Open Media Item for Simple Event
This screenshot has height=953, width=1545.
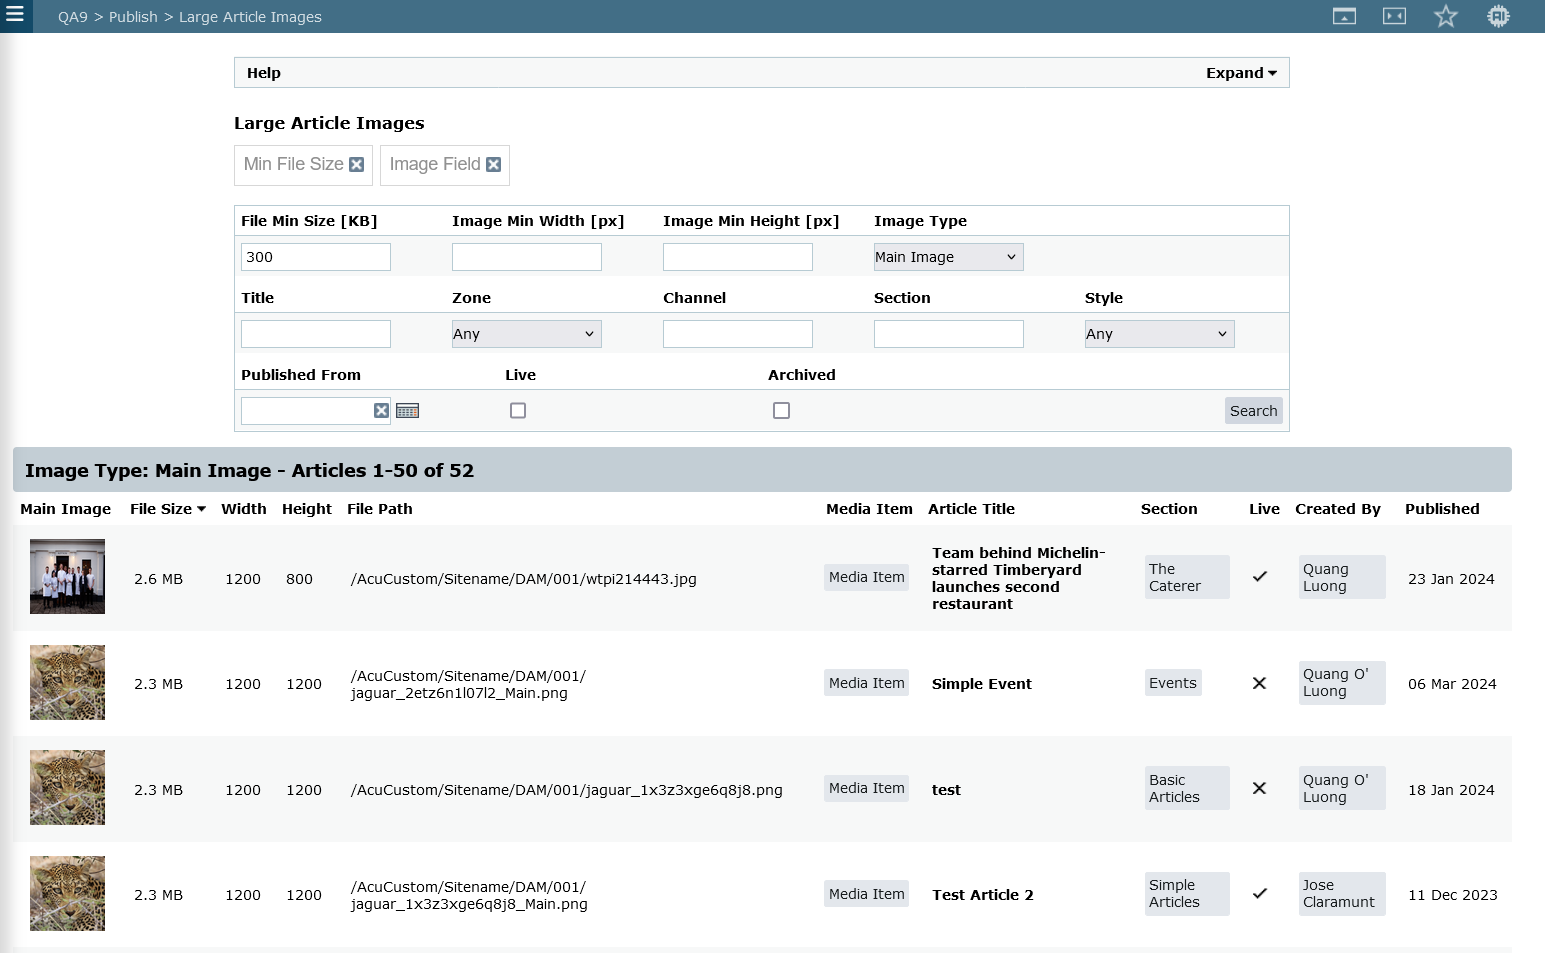[866, 683]
